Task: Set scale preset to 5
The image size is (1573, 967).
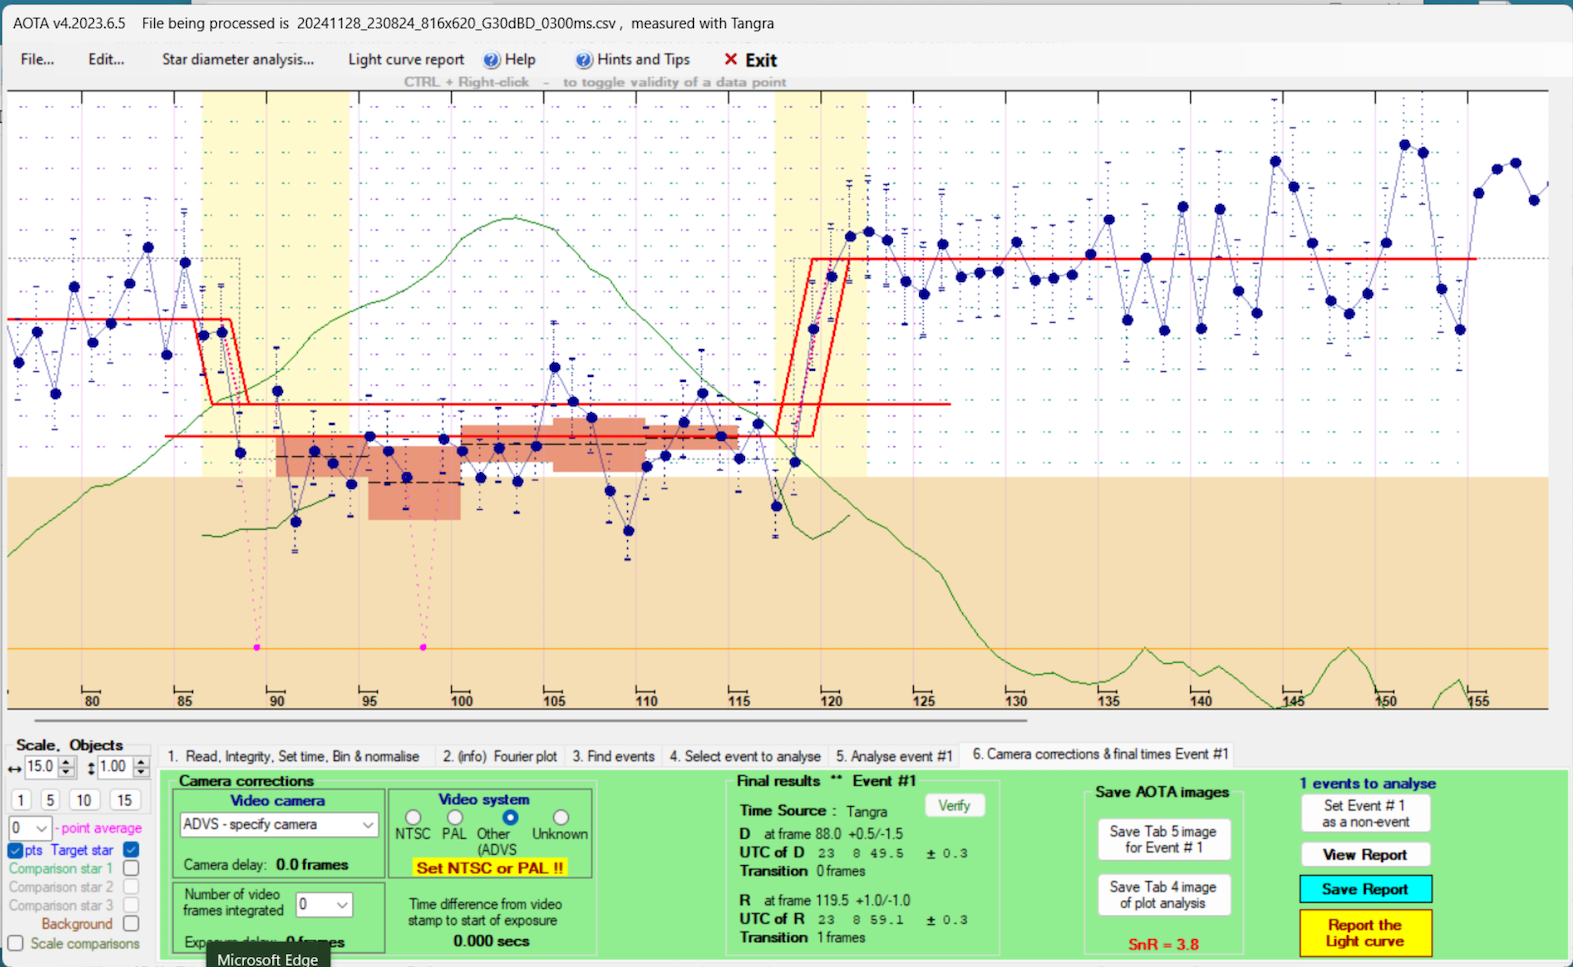Action: point(50,800)
